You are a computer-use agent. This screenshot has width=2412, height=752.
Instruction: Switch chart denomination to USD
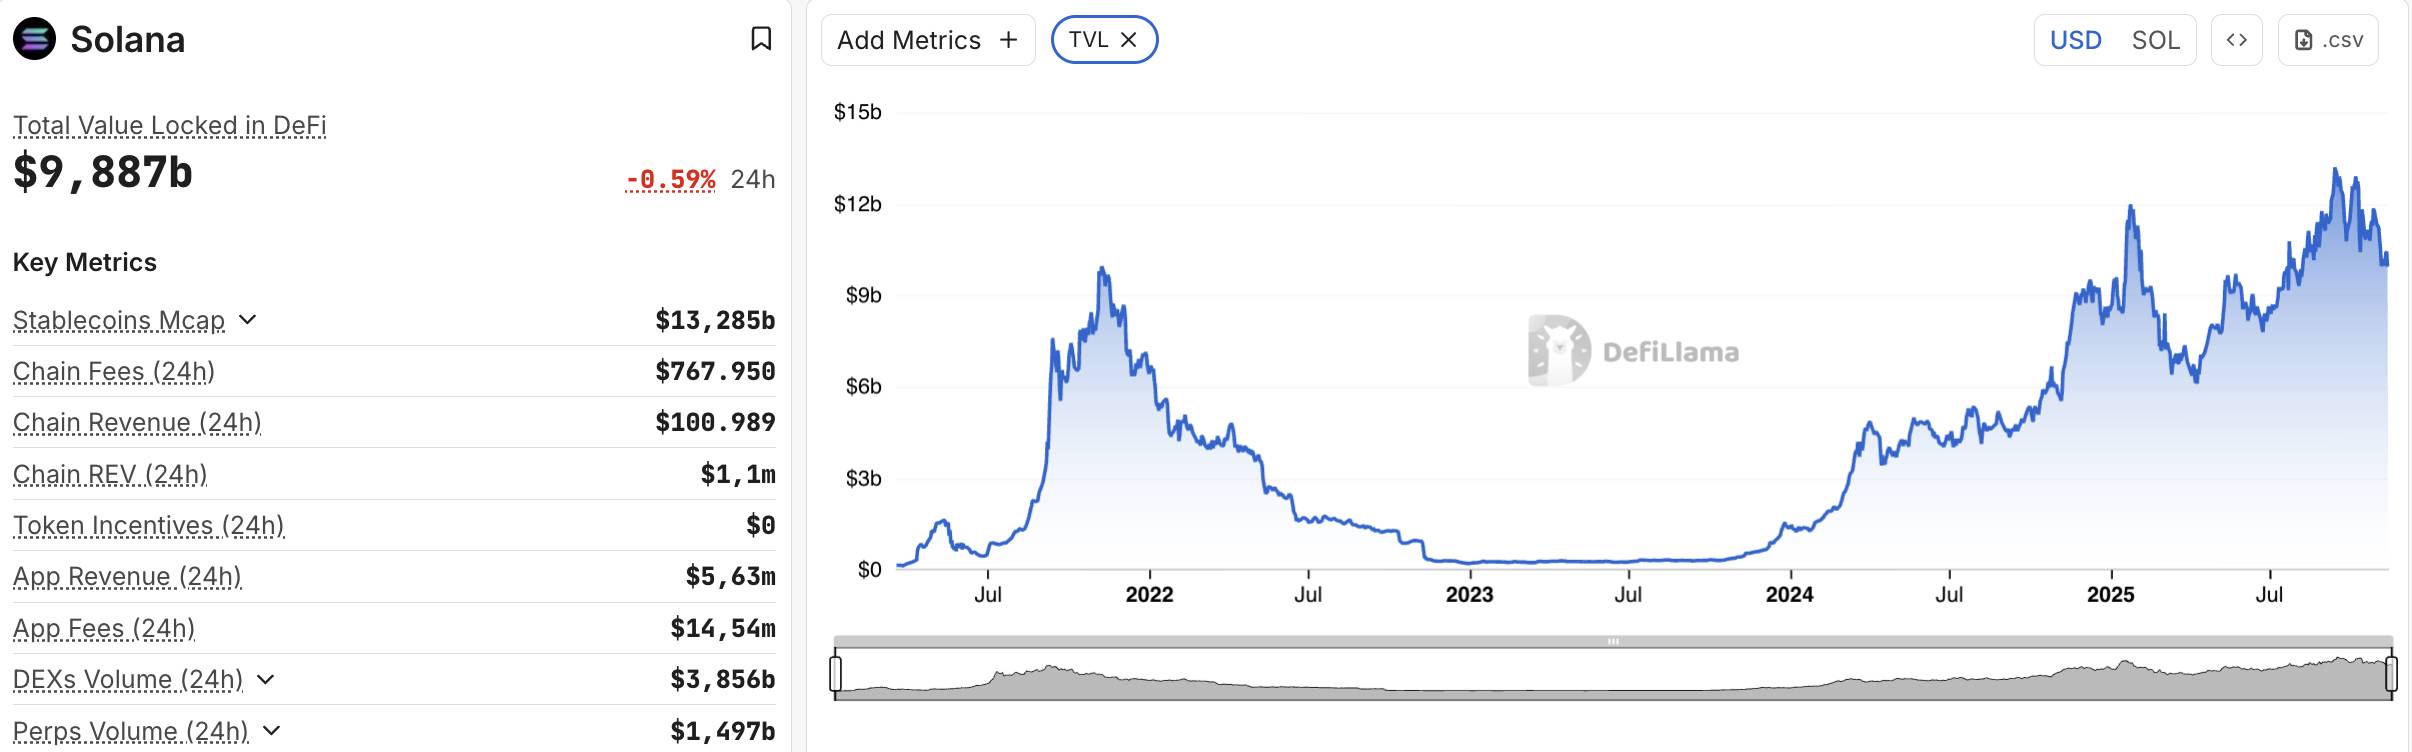pos(2076,40)
